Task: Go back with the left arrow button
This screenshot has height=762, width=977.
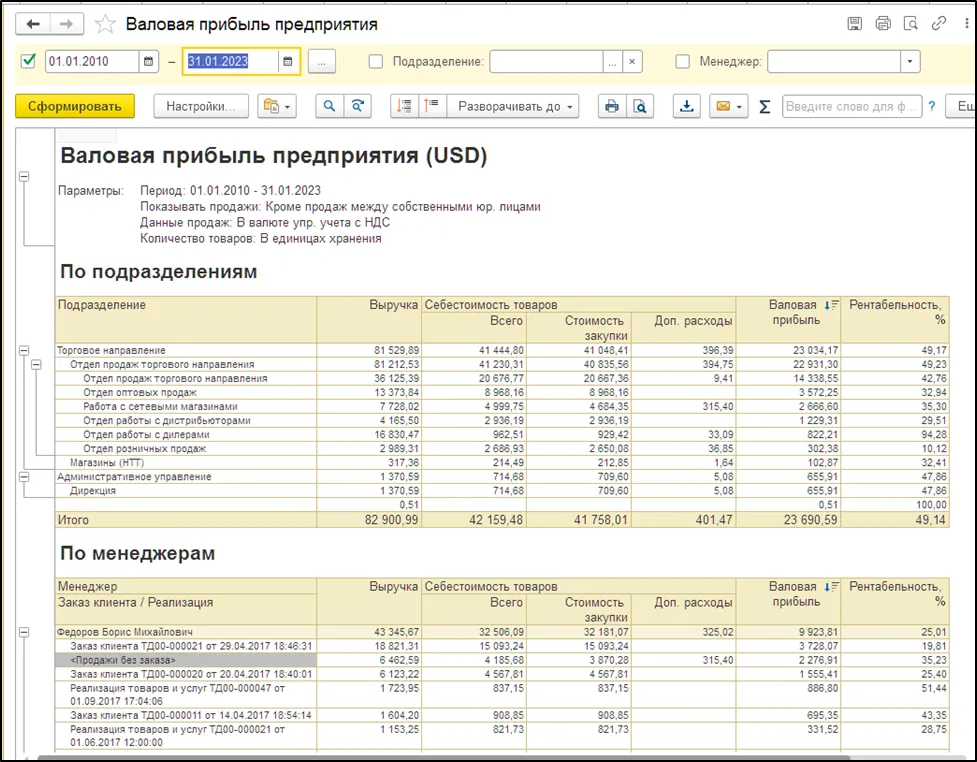Action: 33,24
